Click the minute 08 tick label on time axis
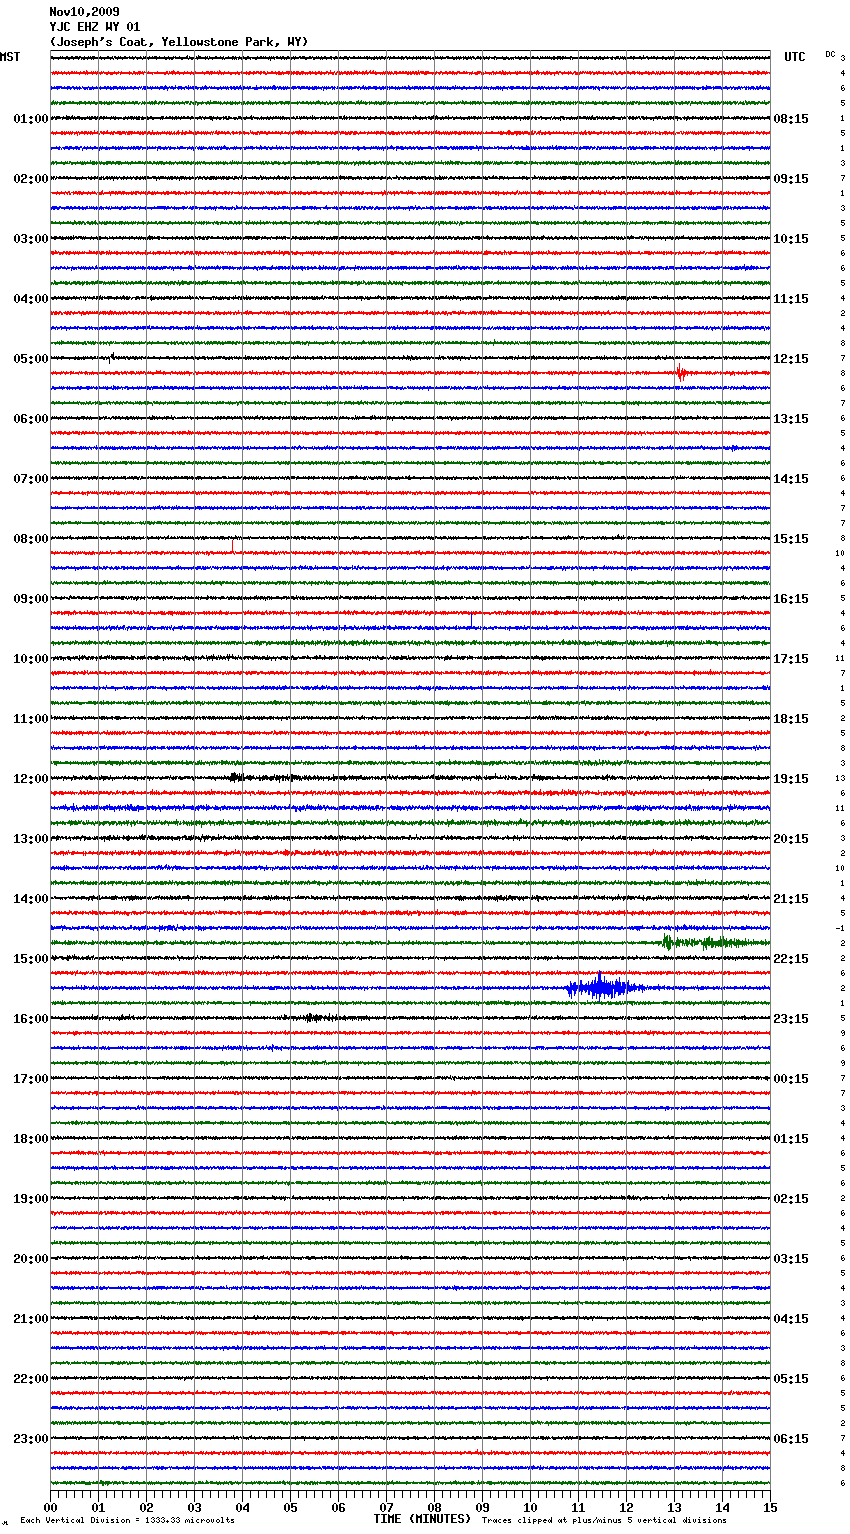This screenshot has width=850, height=1534. tap(434, 1507)
